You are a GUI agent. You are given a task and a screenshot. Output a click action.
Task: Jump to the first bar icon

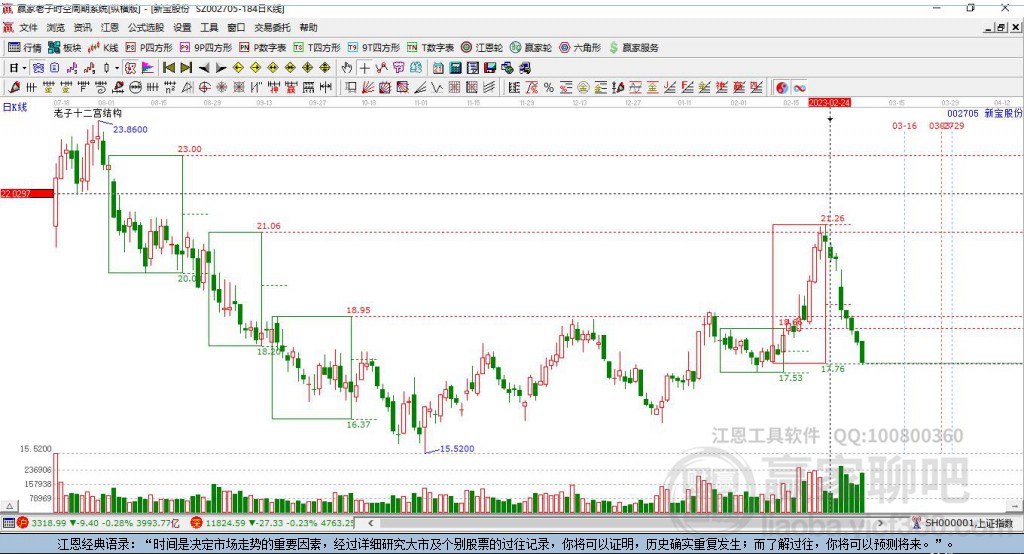(168, 68)
